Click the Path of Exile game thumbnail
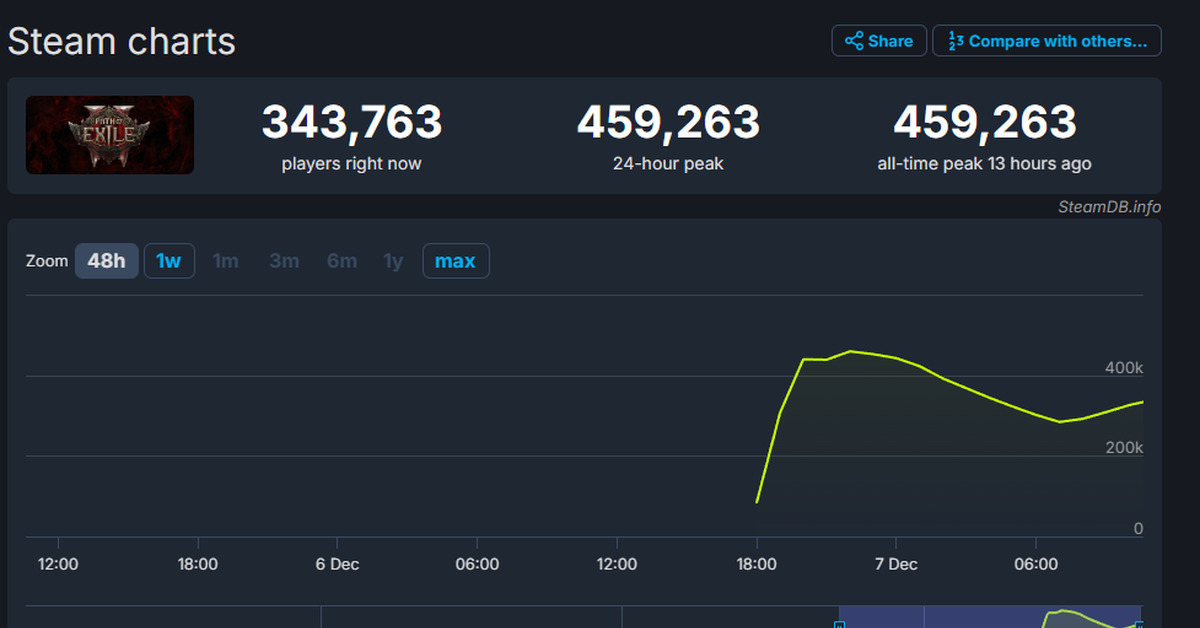 tap(110, 135)
